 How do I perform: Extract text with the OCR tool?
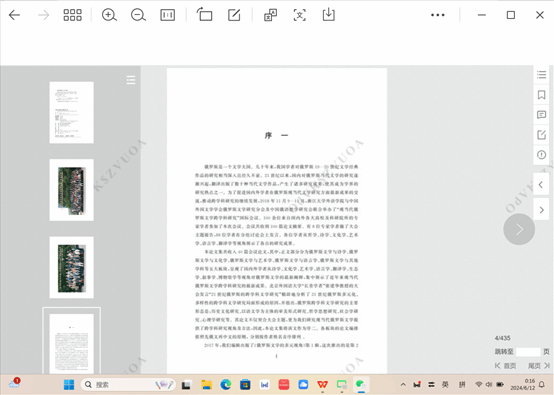click(x=300, y=15)
